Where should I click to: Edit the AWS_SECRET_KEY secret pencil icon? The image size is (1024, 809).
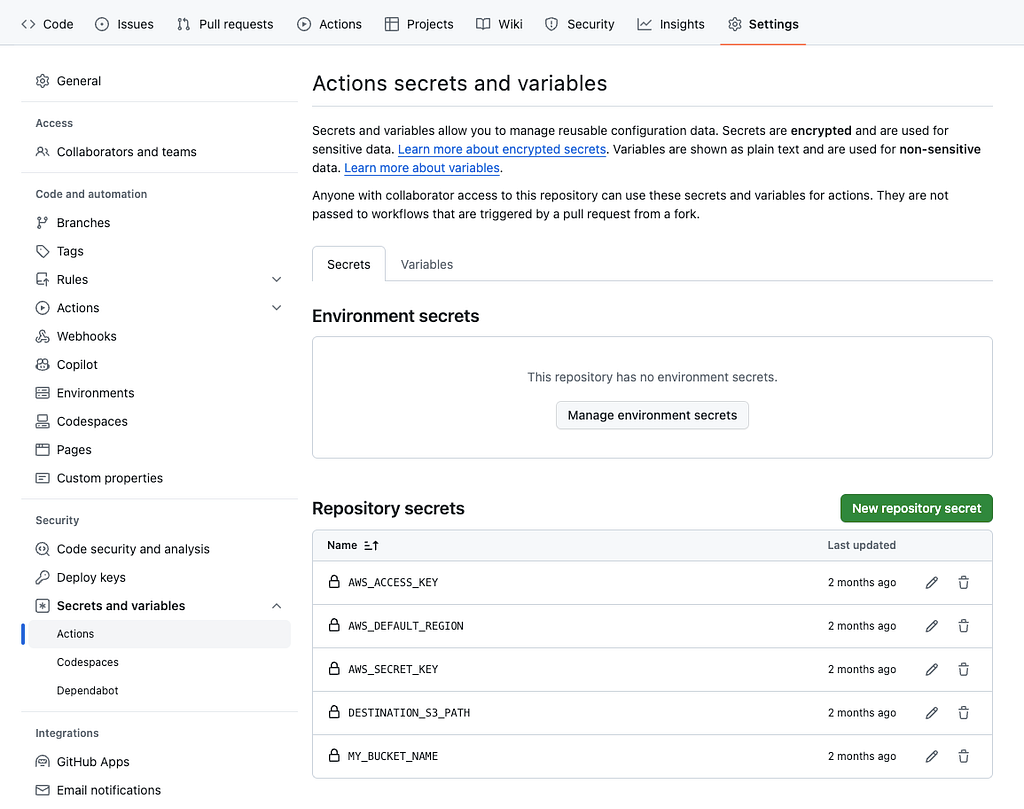coord(931,669)
